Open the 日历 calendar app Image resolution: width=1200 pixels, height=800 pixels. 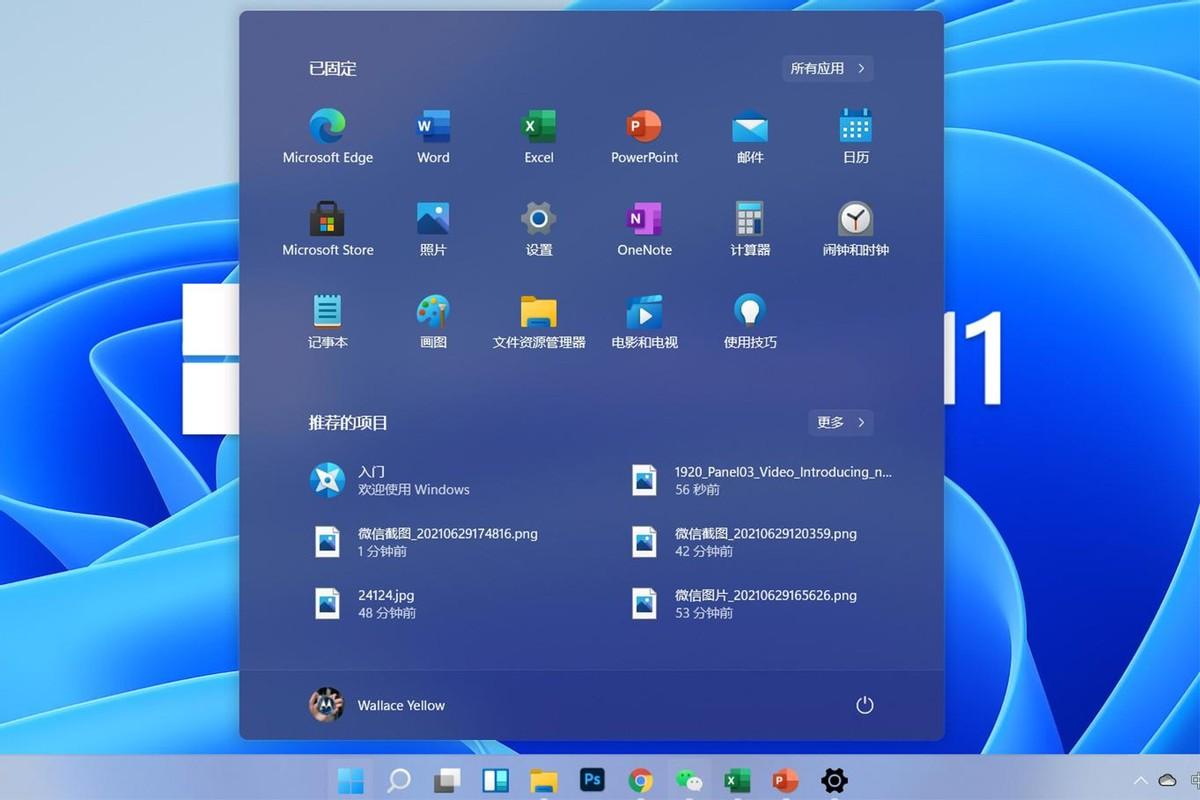855,135
